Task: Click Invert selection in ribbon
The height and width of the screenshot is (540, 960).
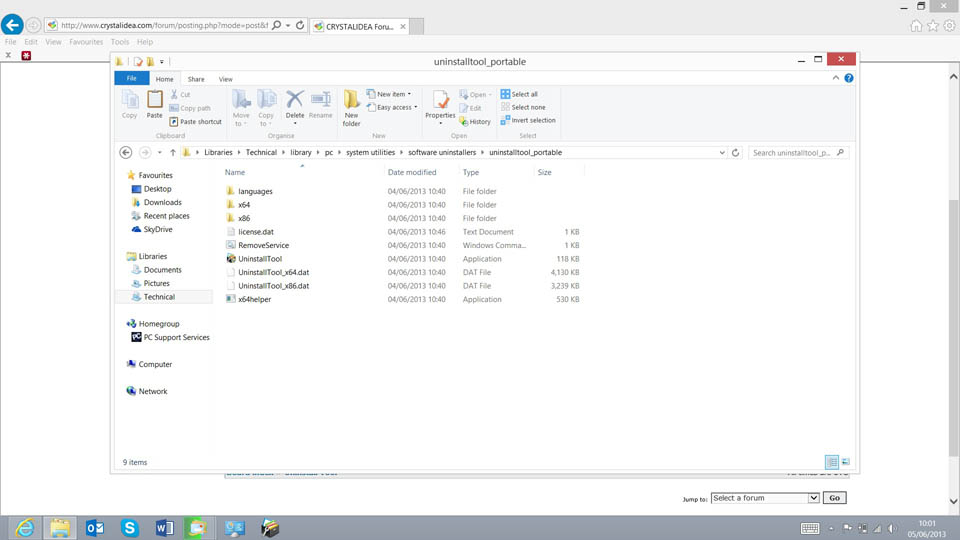Action: [x=528, y=120]
